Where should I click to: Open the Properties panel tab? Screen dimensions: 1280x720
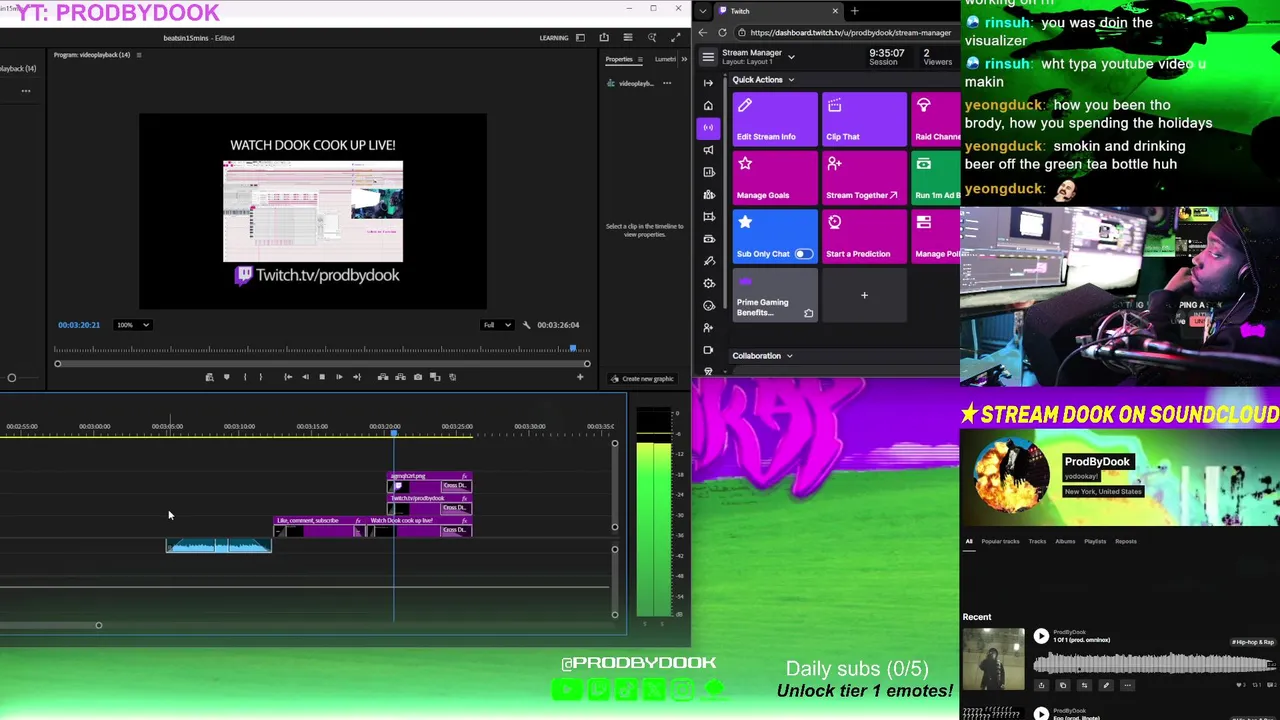point(619,59)
